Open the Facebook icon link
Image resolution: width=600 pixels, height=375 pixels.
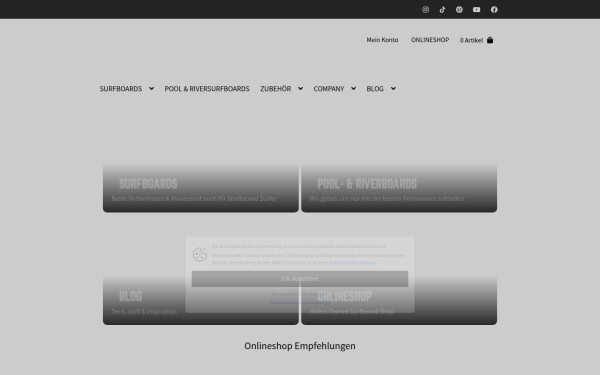click(494, 10)
